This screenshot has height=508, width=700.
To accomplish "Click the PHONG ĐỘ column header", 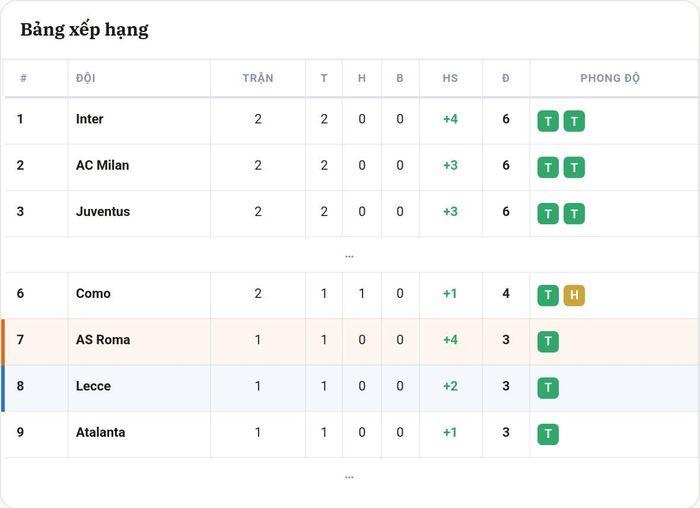I will (610, 78).
